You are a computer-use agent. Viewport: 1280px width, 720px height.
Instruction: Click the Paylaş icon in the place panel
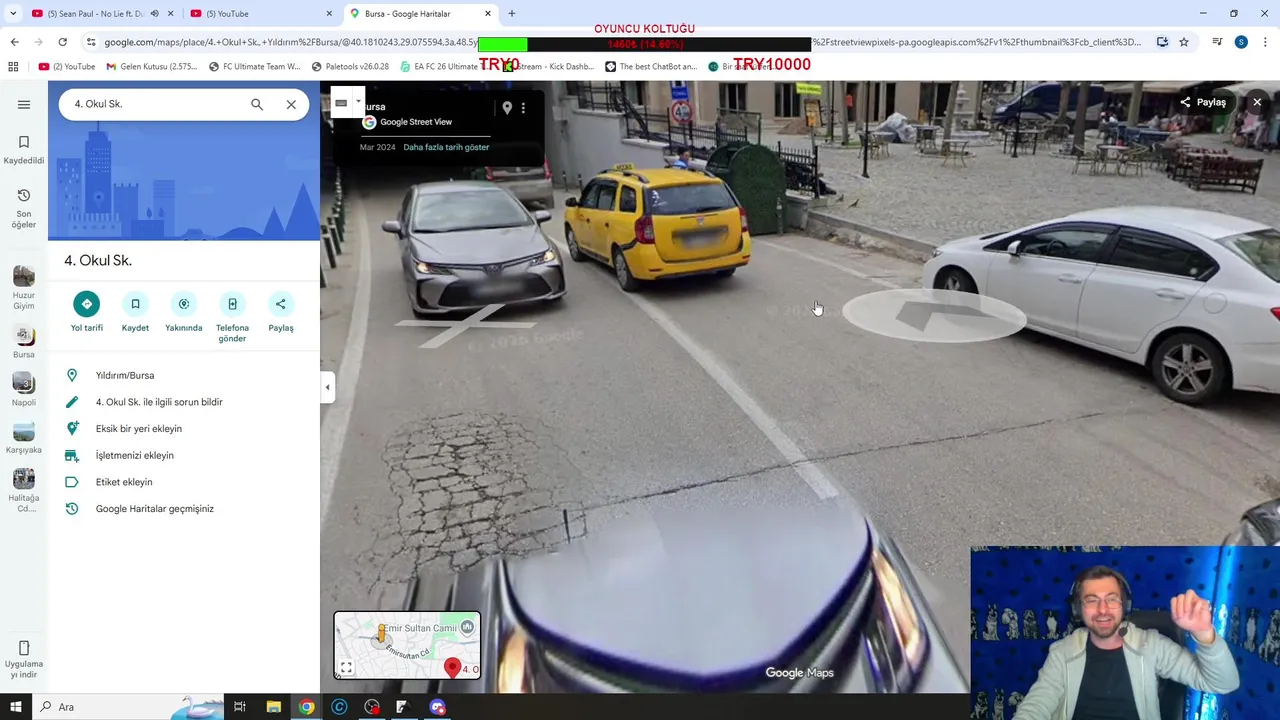point(281,304)
